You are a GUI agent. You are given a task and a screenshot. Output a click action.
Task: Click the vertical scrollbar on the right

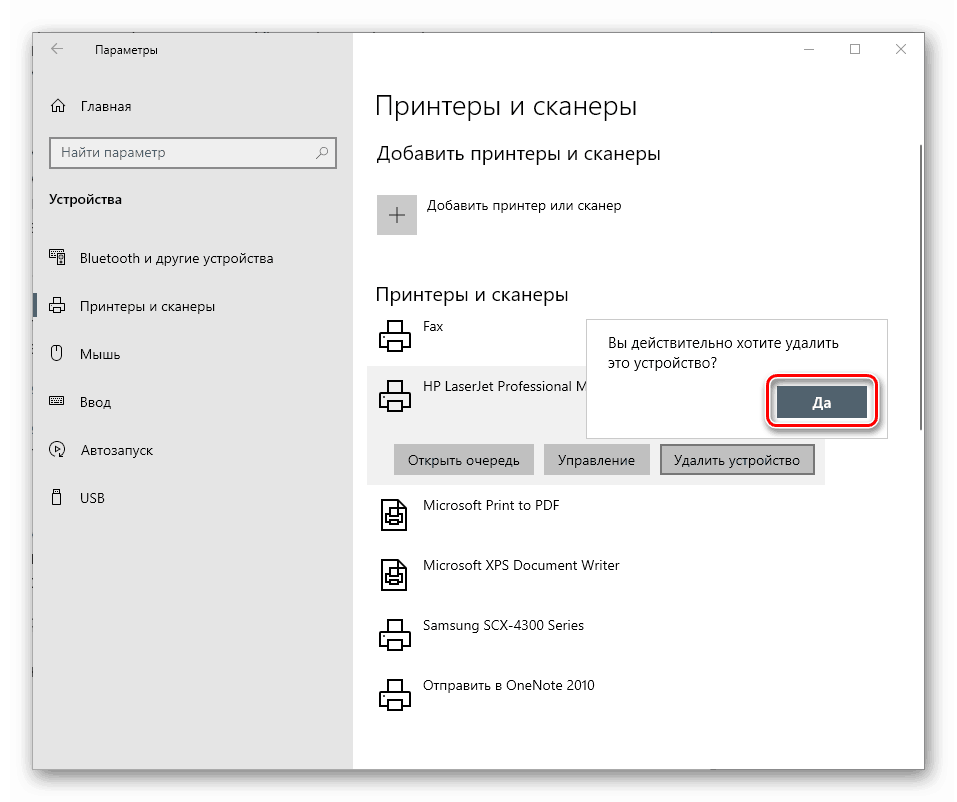click(920, 287)
